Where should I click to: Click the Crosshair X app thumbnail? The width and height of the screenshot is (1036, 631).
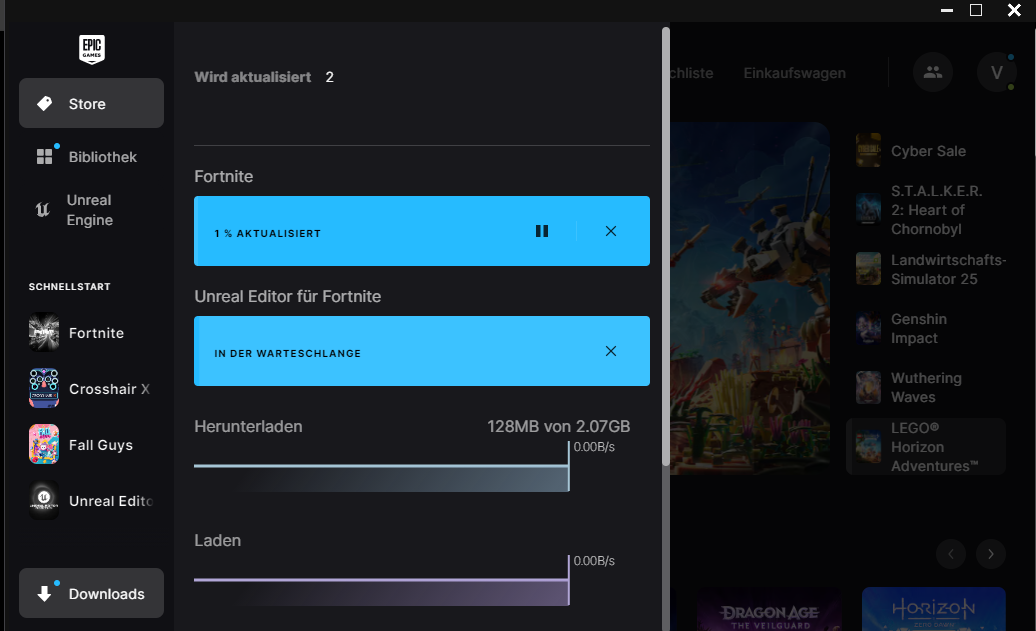tap(44, 389)
